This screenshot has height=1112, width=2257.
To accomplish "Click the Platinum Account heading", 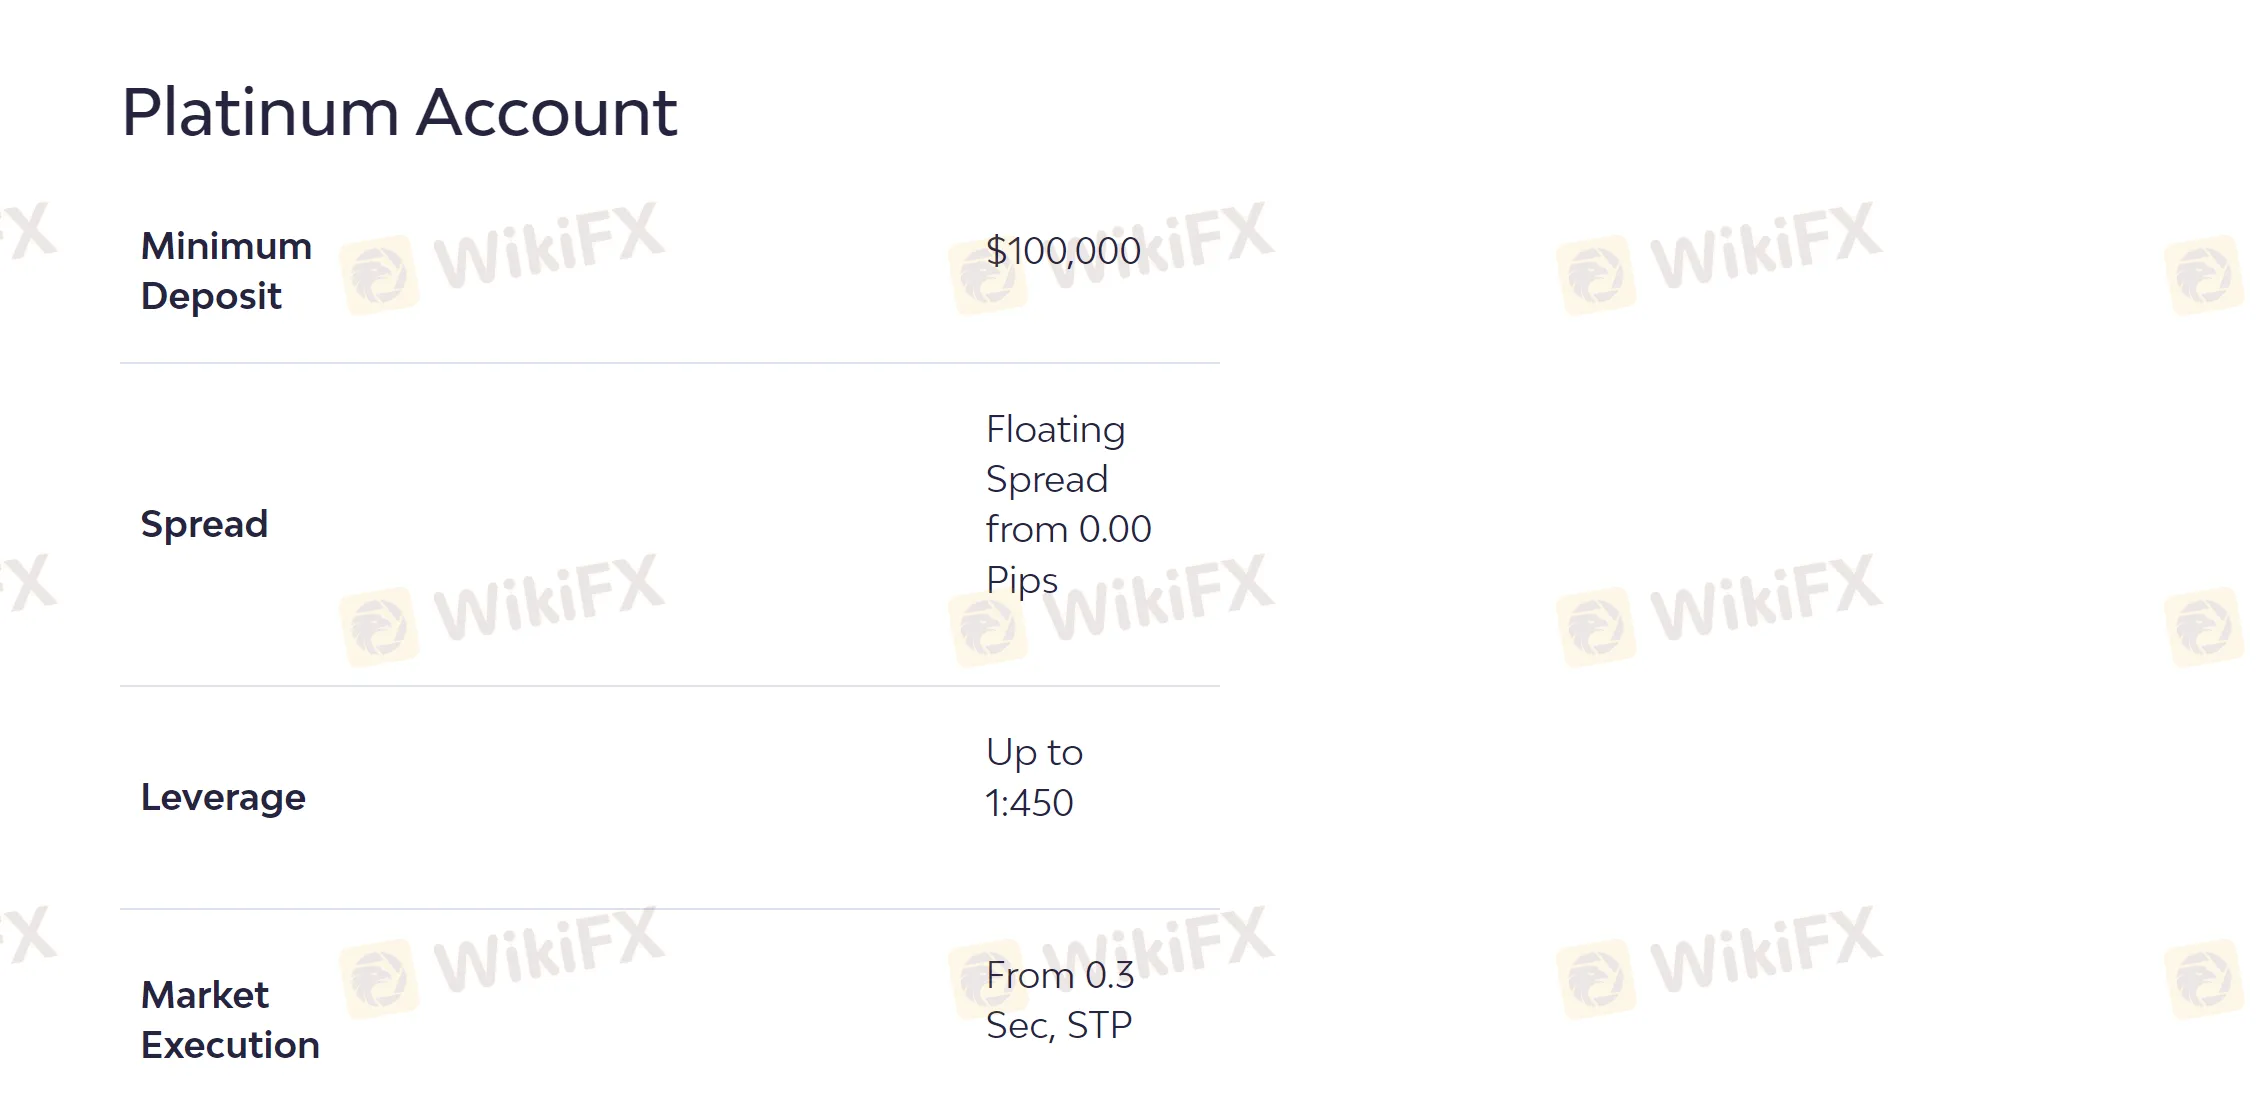I will point(399,112).
